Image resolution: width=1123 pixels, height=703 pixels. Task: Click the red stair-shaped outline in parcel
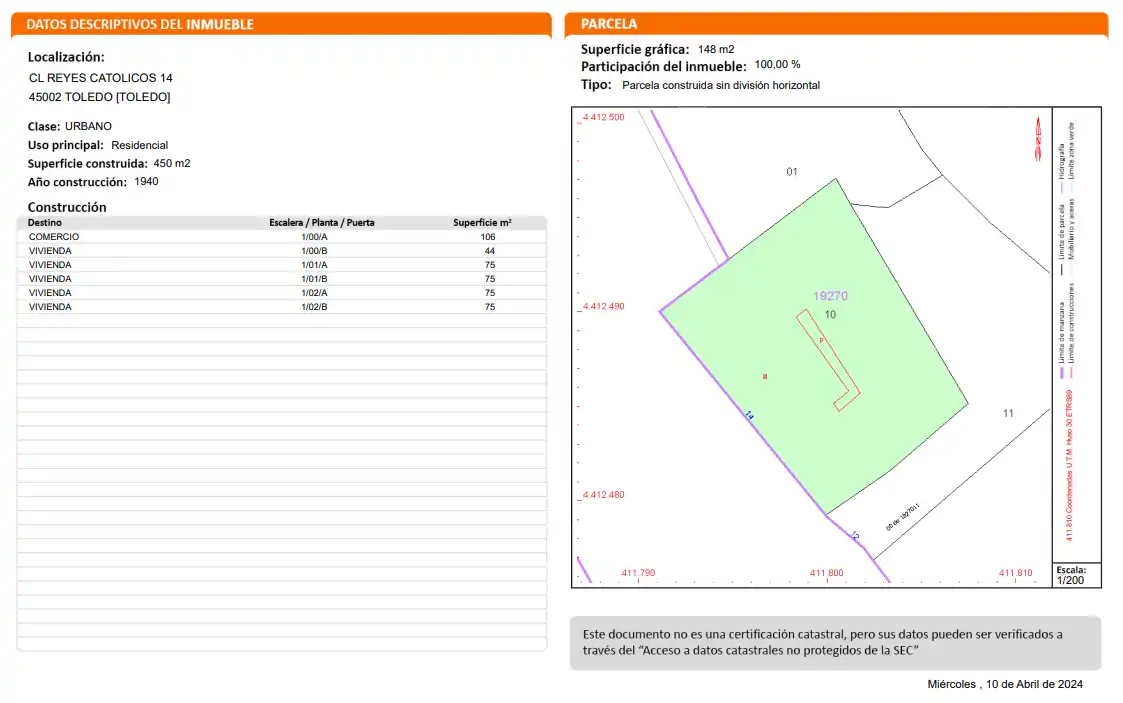828,360
